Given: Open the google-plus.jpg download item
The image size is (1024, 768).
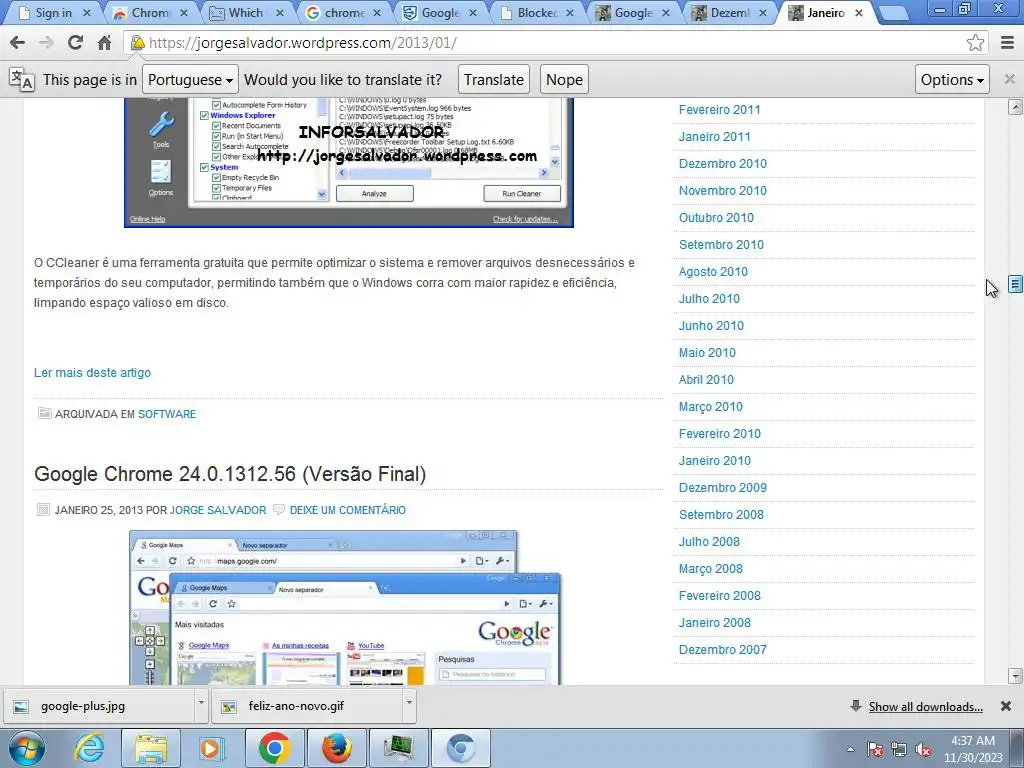Looking at the screenshot, I should coord(98,706).
